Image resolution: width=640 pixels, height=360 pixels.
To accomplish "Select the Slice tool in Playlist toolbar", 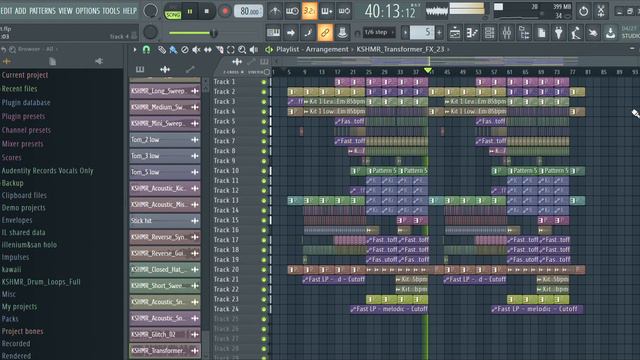I will (220, 50).
